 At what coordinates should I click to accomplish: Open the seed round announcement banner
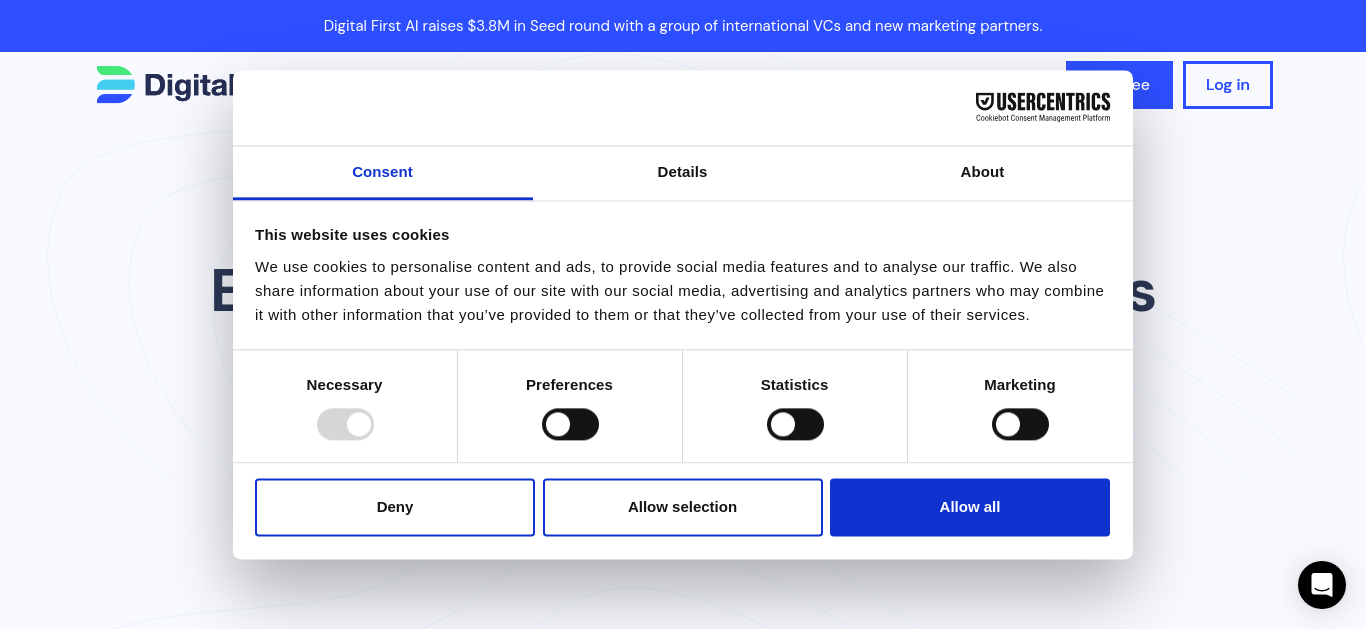[x=683, y=26]
